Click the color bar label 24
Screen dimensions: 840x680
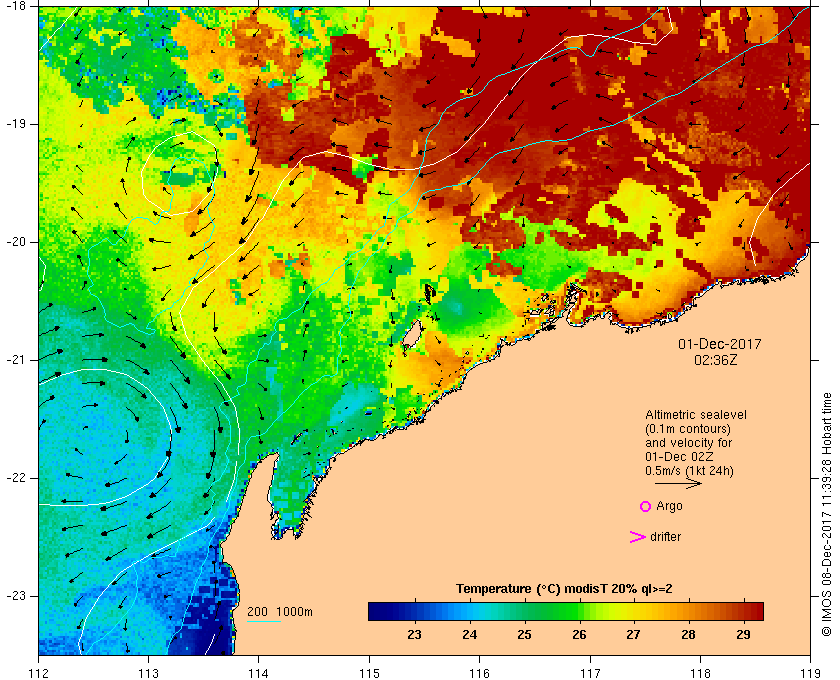pyautogui.click(x=470, y=635)
